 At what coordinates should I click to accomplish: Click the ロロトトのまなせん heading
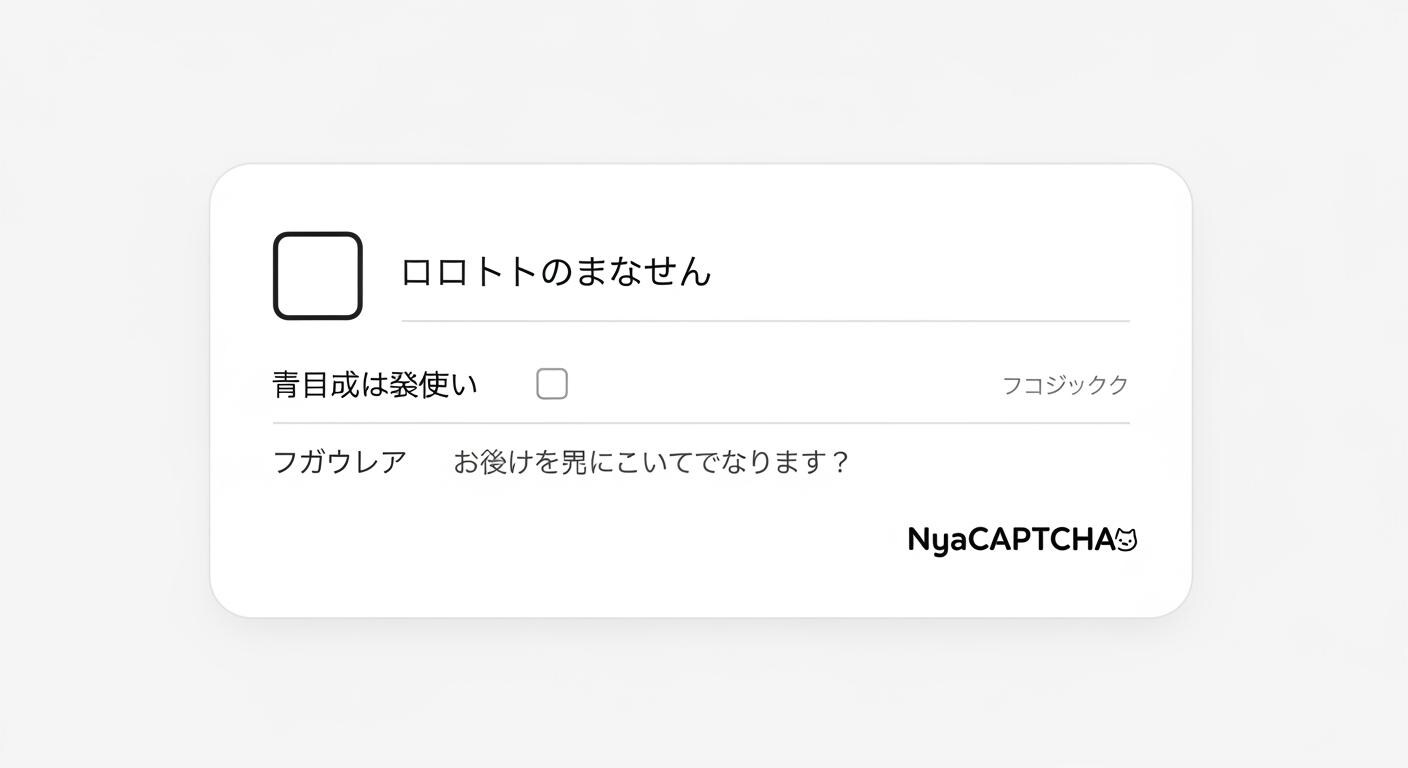click(556, 272)
